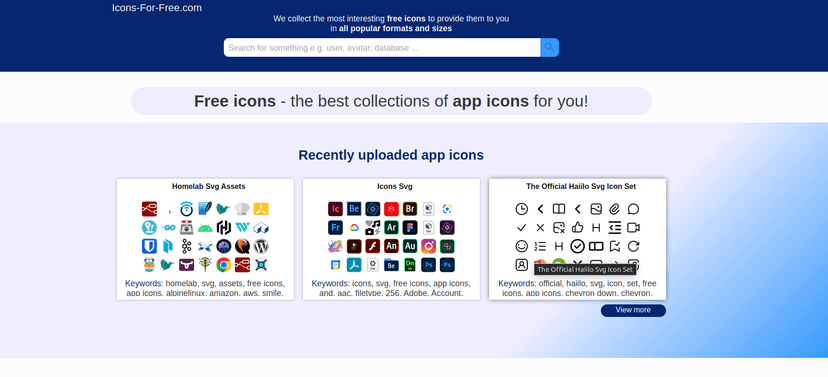Viewport: 828px width, 377px height.
Task: Open the Adobe Acrobat PDF icon
Action: point(354,265)
